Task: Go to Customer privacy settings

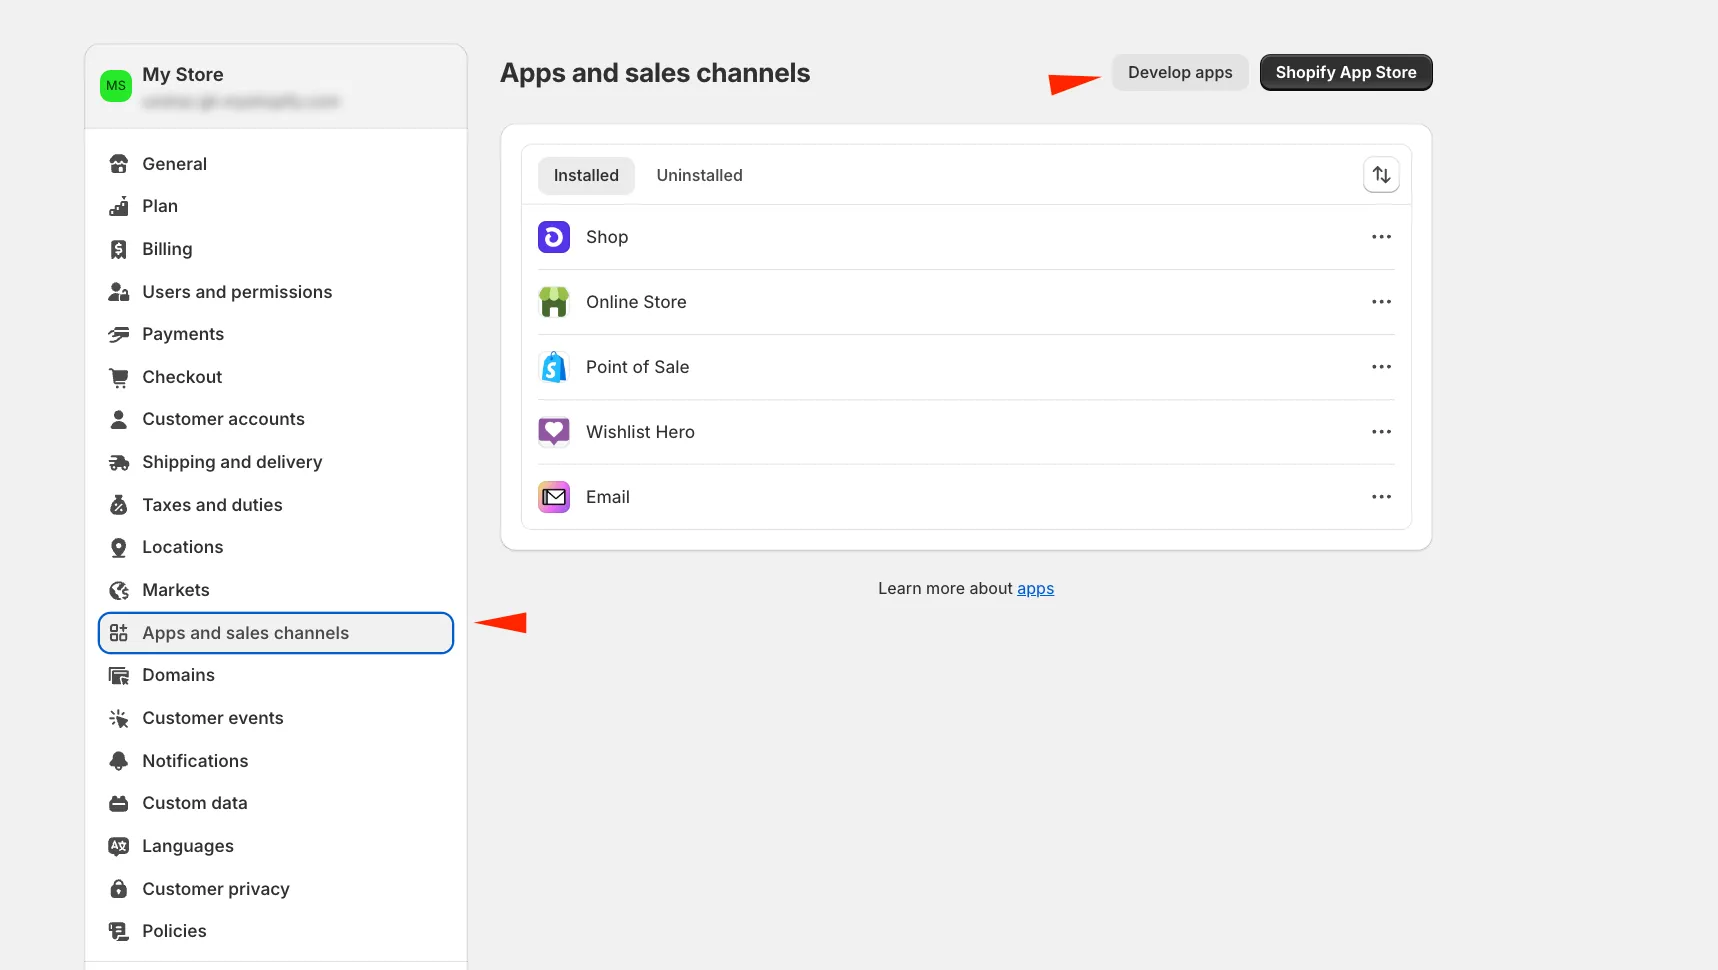Action: [276, 889]
